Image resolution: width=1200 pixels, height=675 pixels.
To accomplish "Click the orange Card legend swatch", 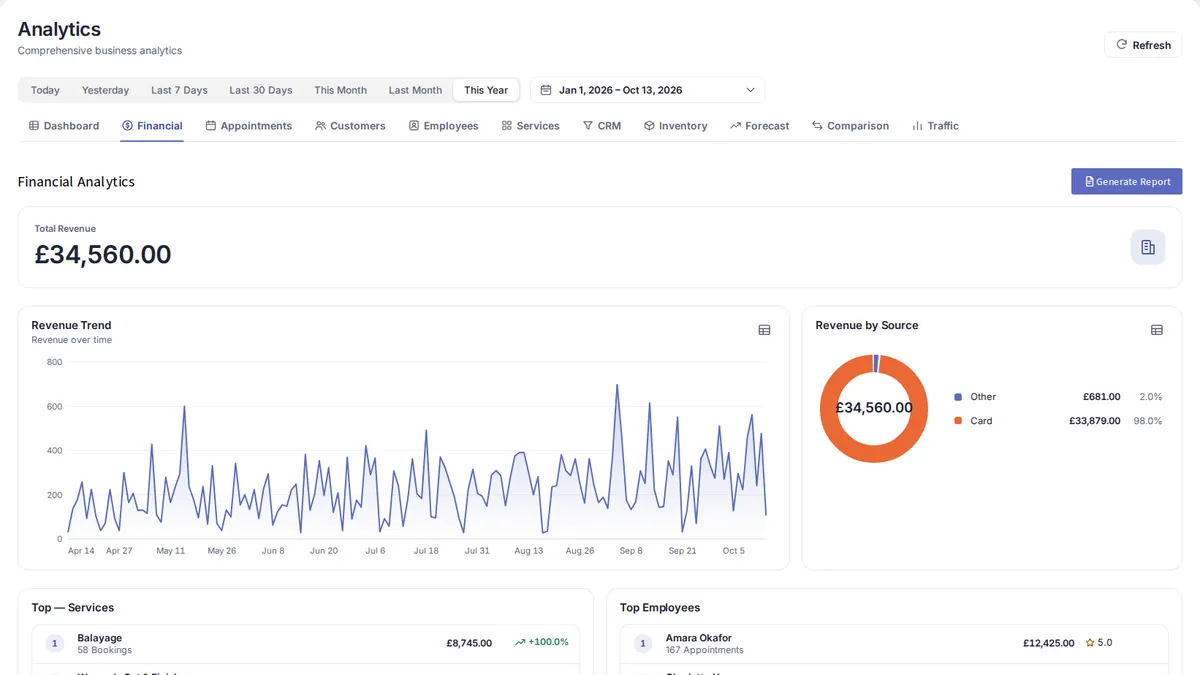I will pyautogui.click(x=958, y=421).
